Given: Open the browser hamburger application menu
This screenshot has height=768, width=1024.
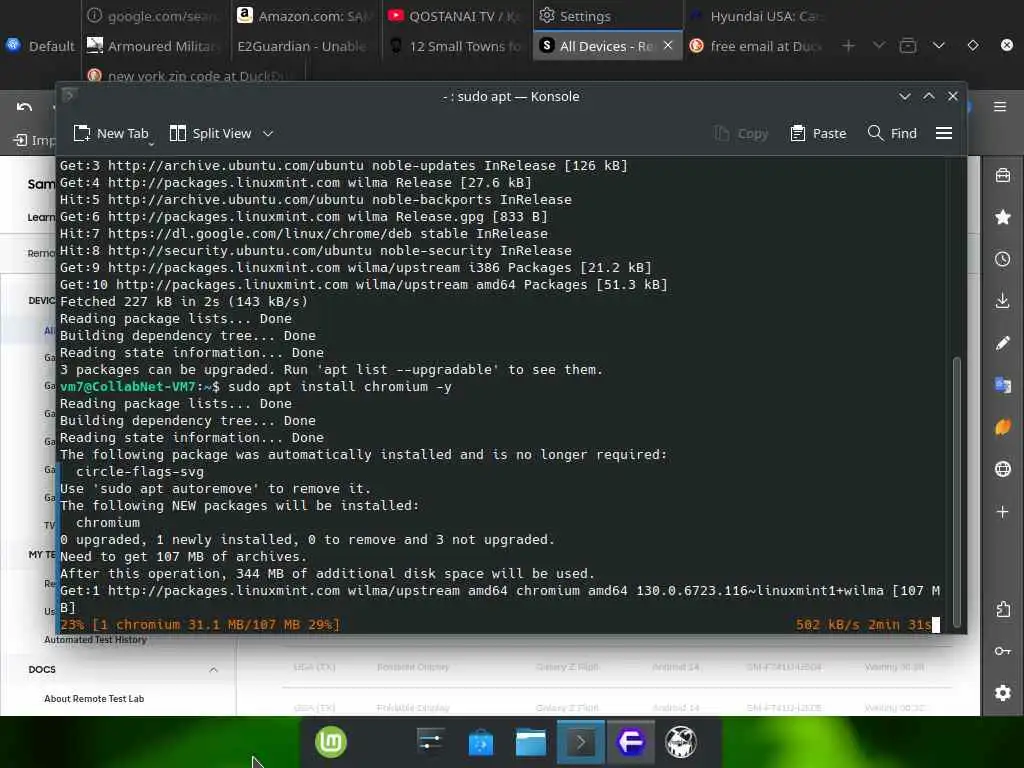Looking at the screenshot, I should [x=1000, y=106].
